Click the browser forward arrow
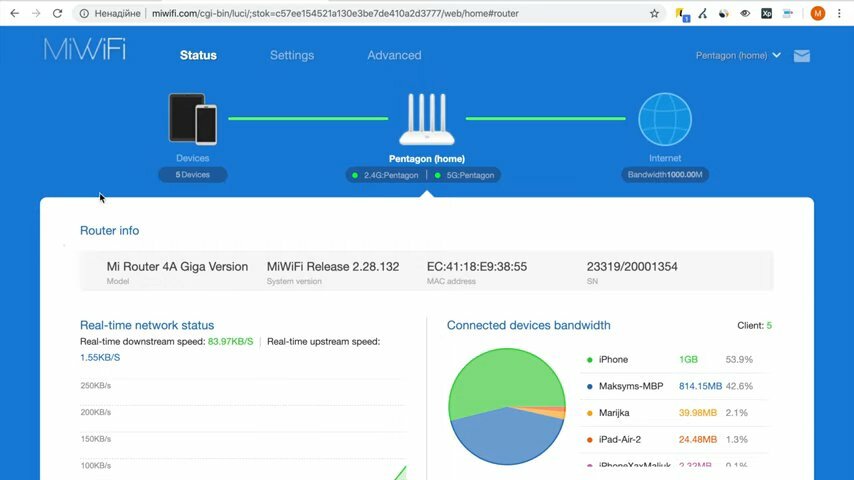854x480 pixels. click(x=36, y=13)
